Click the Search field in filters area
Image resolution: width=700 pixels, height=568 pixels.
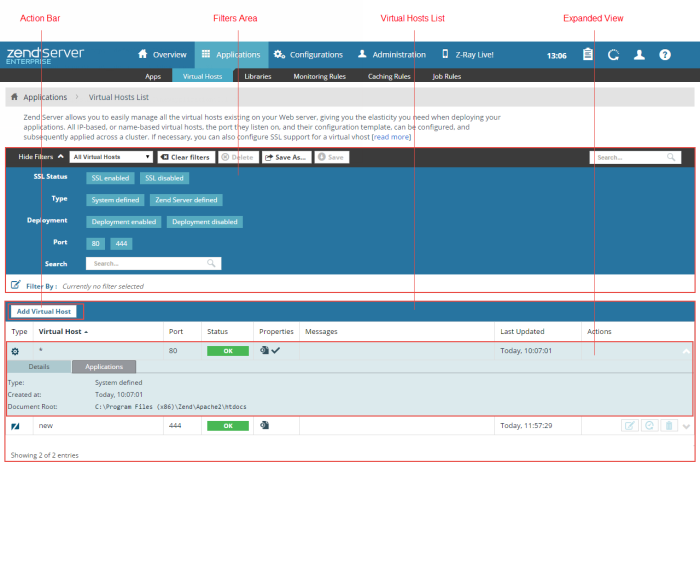(148, 264)
